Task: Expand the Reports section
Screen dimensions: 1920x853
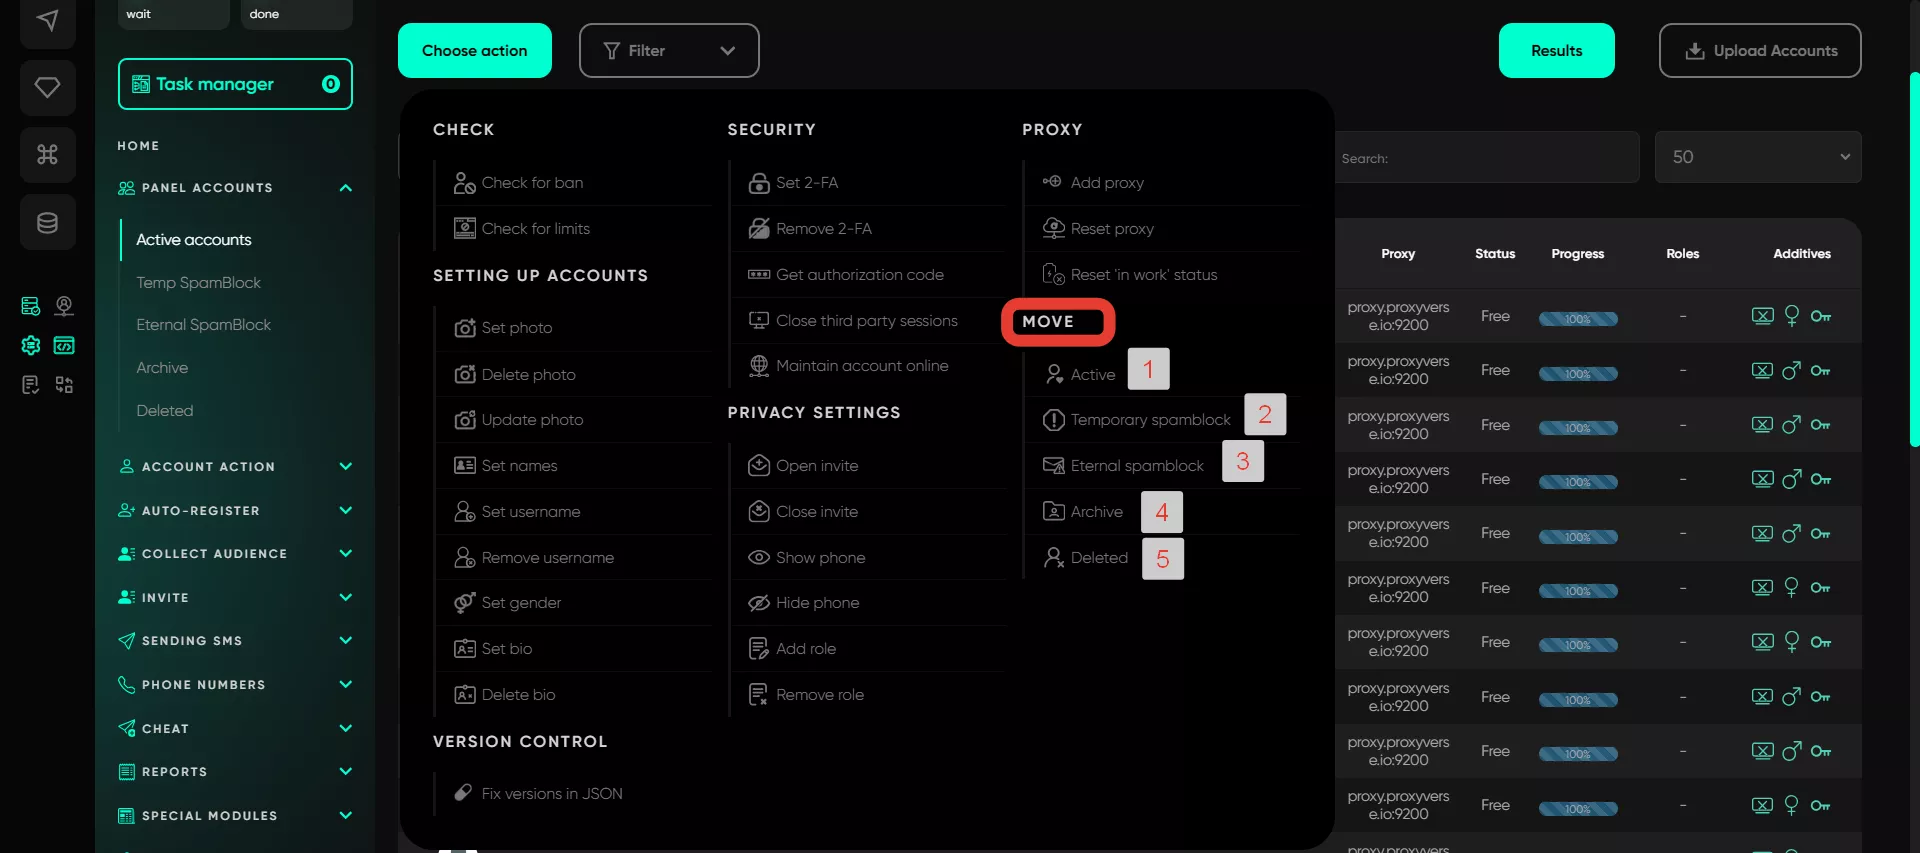Action: (x=345, y=771)
